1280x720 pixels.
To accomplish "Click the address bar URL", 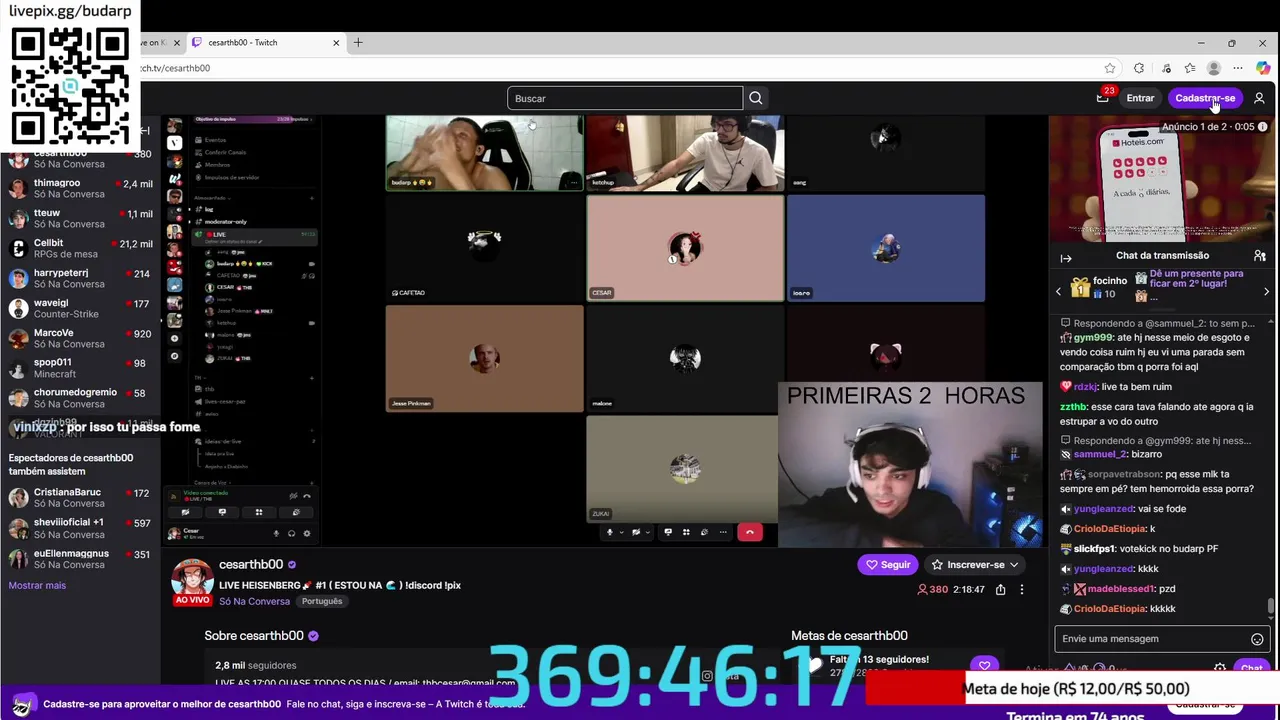I will pyautogui.click(x=175, y=68).
